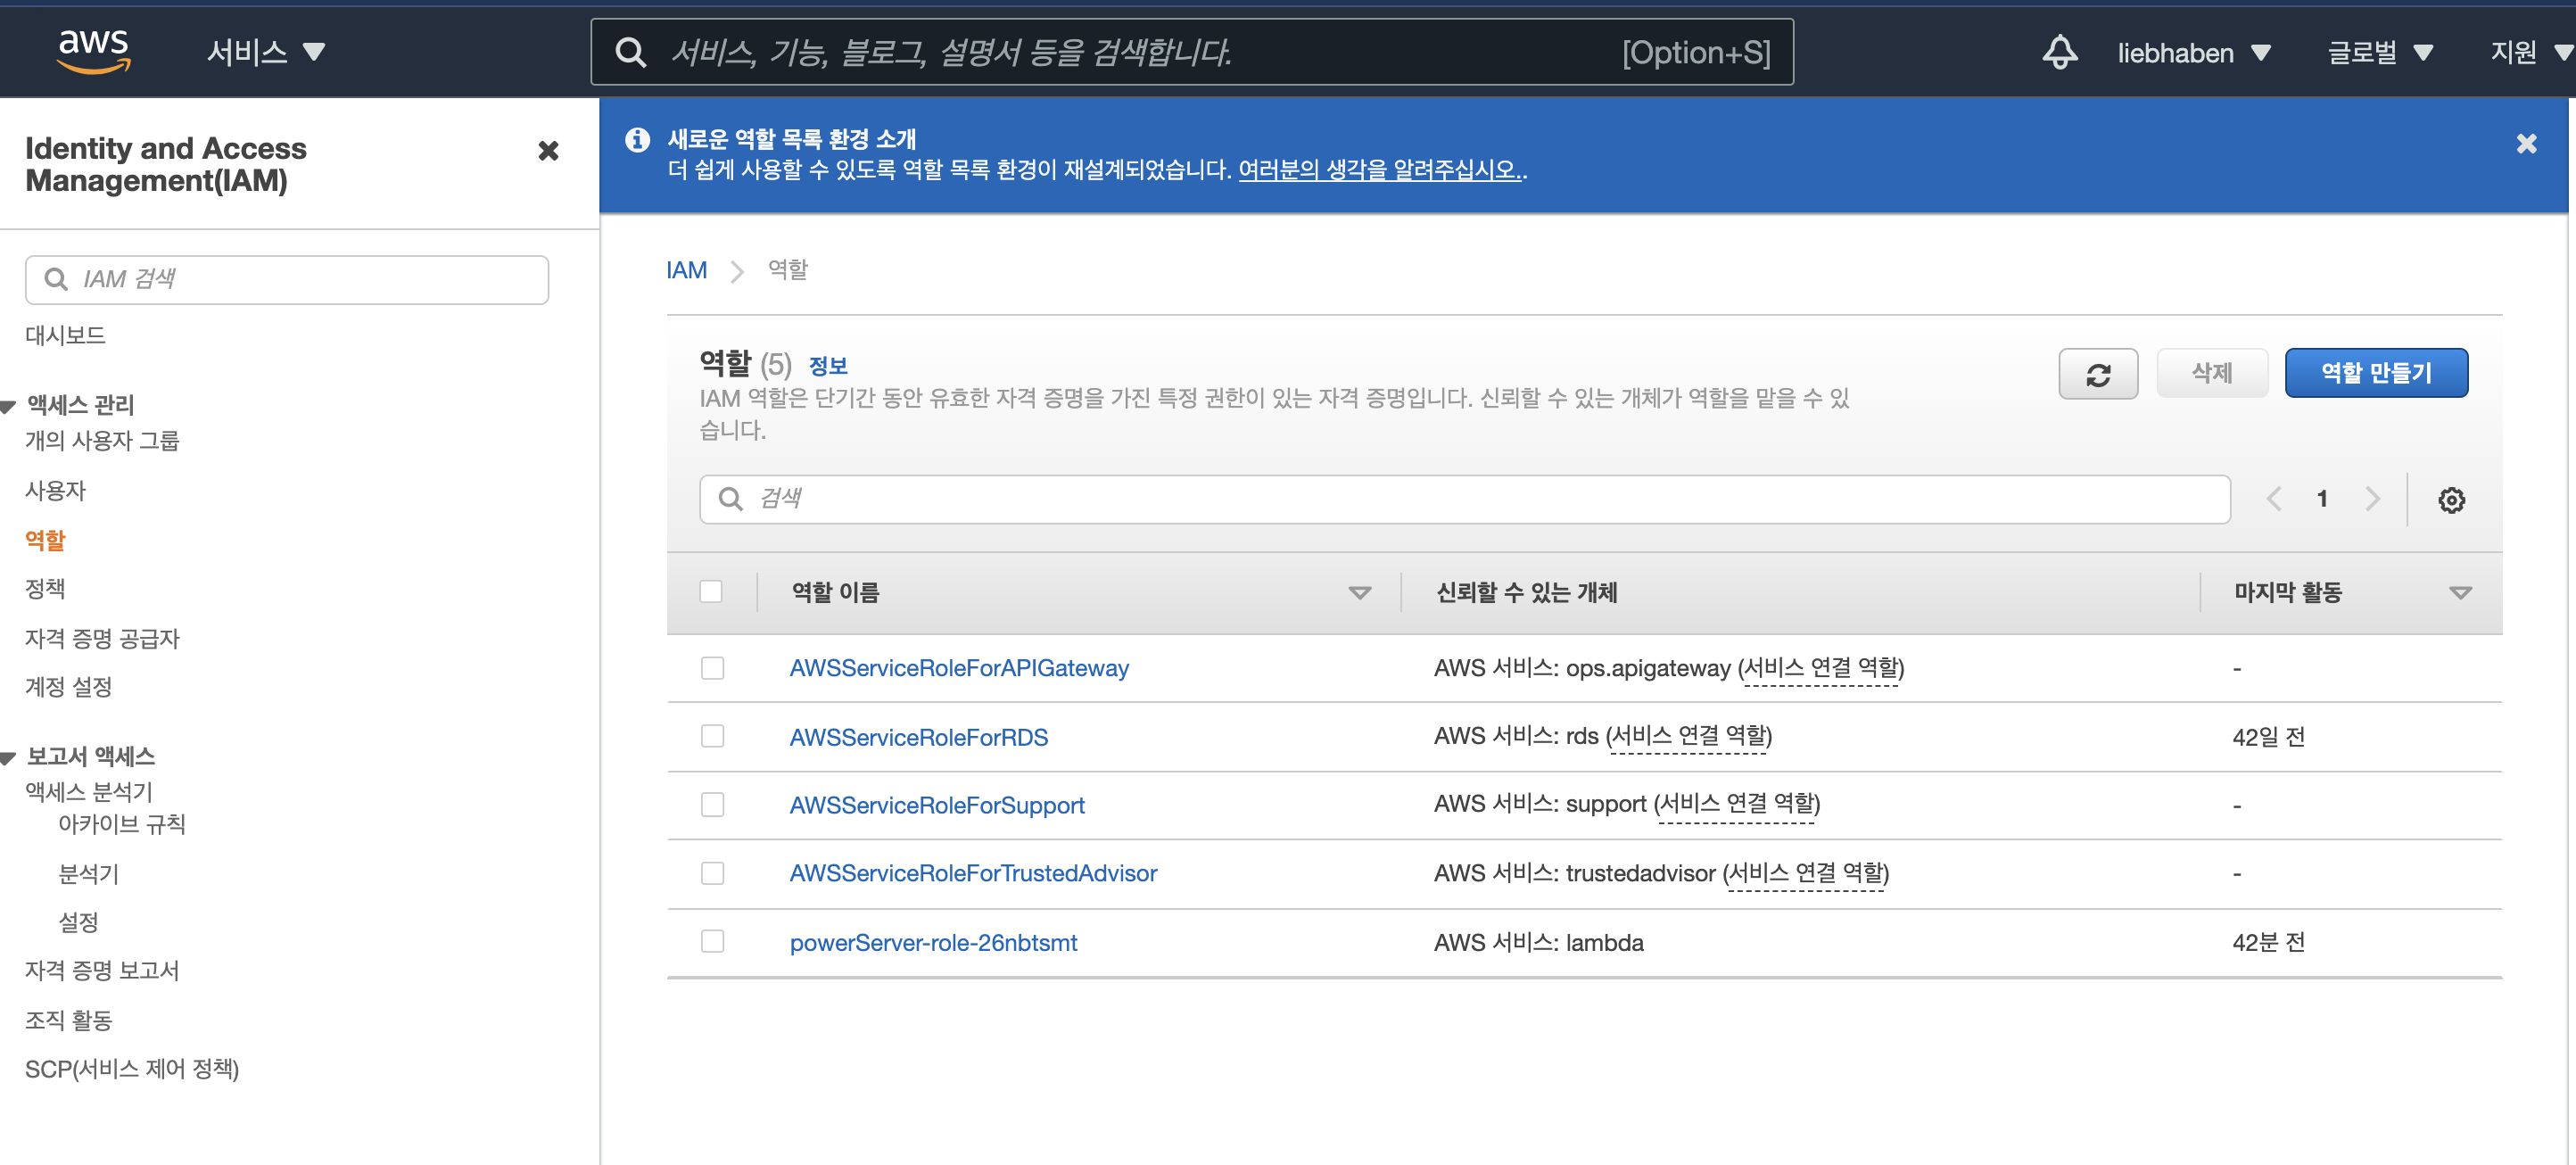Toggle the select-all roles checkbox

711,592
